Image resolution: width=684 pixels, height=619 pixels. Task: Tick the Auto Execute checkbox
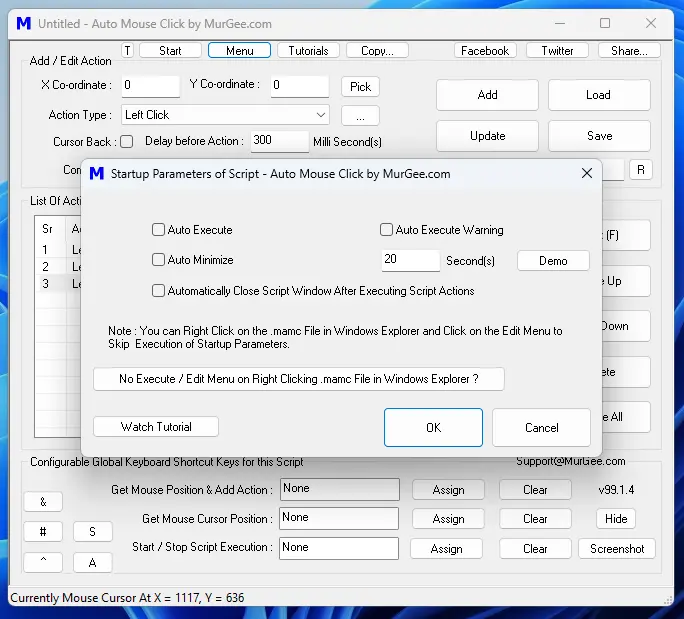(x=158, y=229)
